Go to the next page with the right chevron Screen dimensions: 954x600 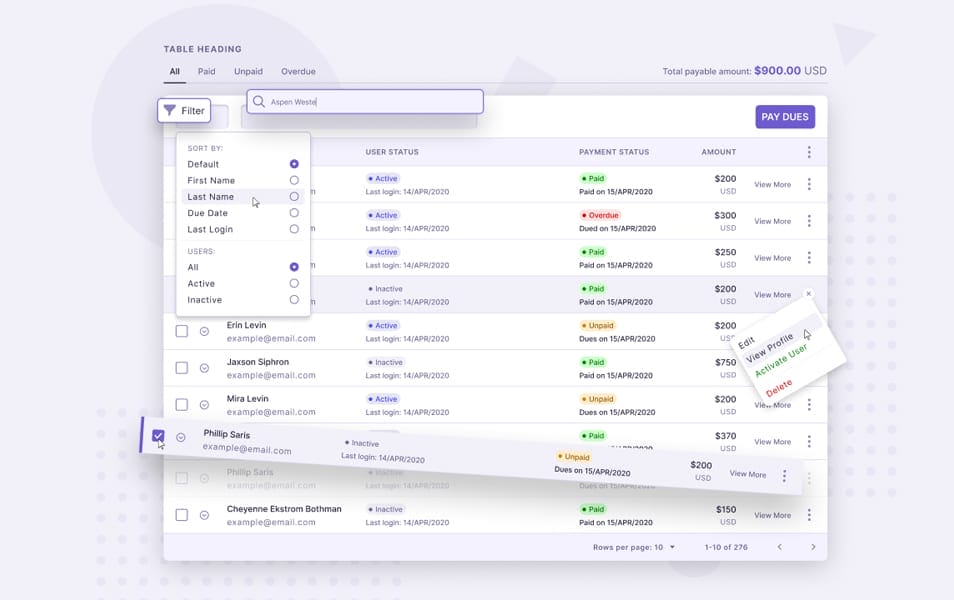(x=811, y=547)
